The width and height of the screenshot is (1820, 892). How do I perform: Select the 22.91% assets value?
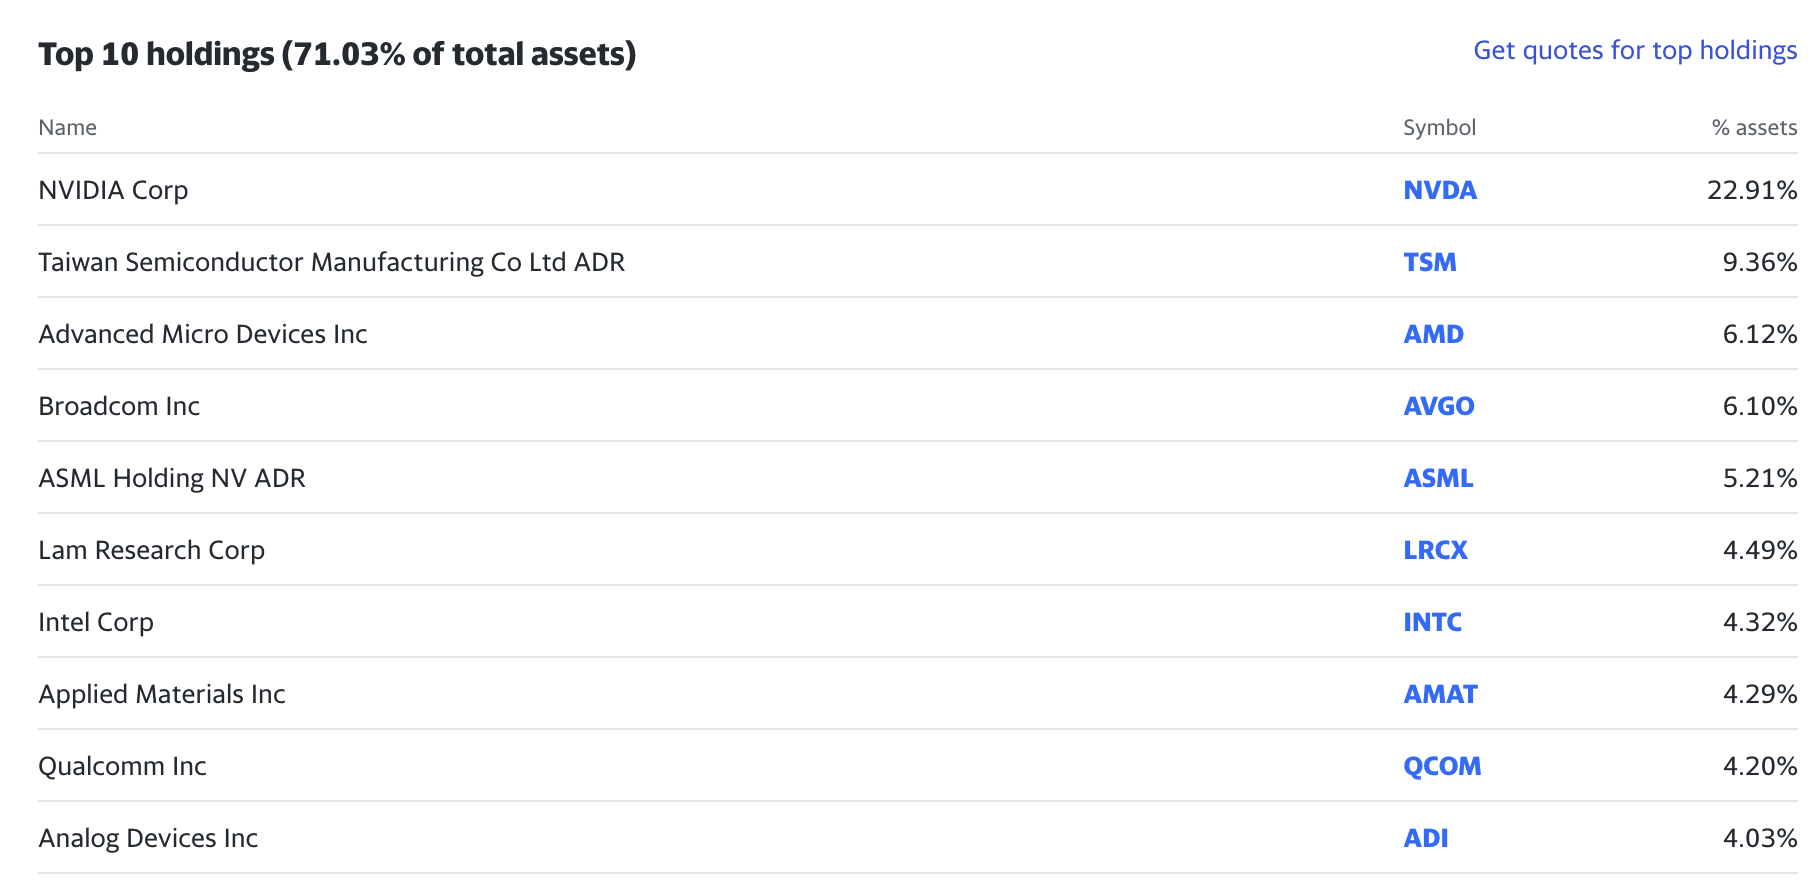[1752, 190]
